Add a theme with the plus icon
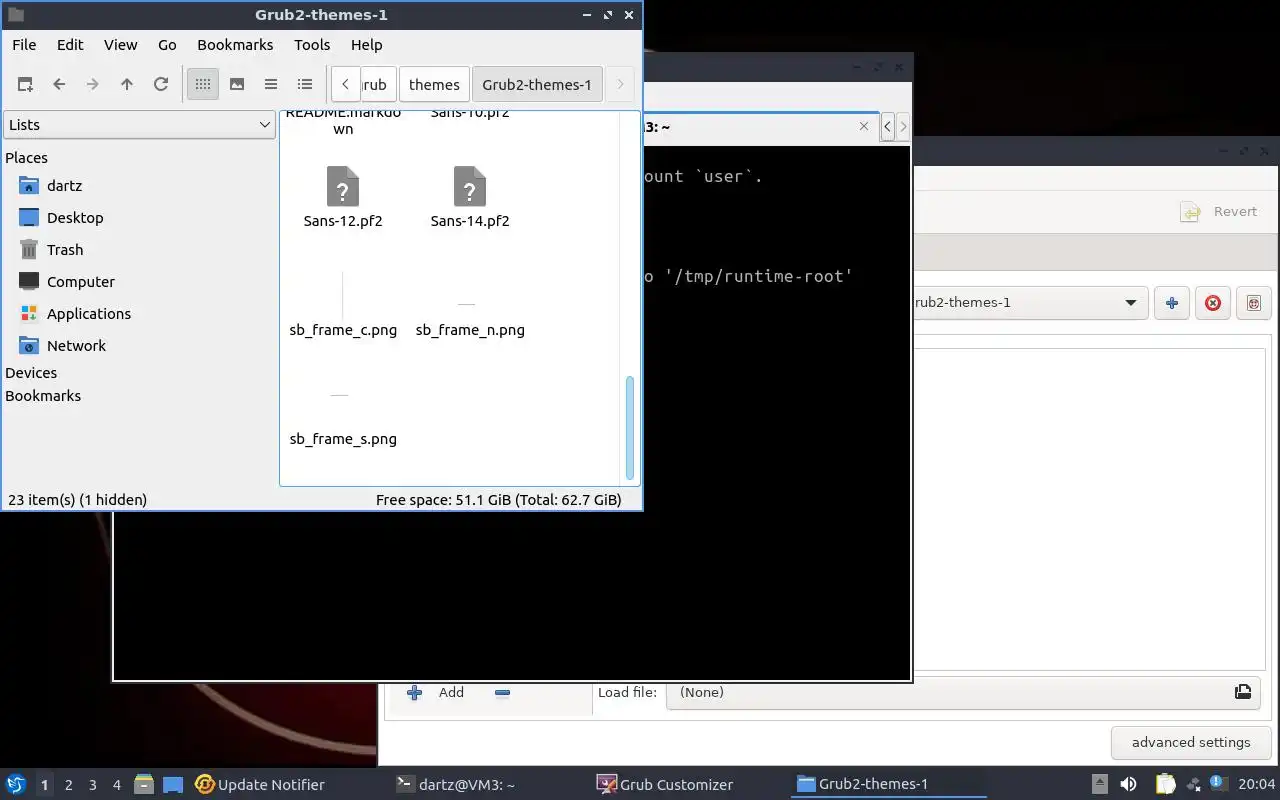Viewport: 1280px width, 800px height. (1172, 303)
